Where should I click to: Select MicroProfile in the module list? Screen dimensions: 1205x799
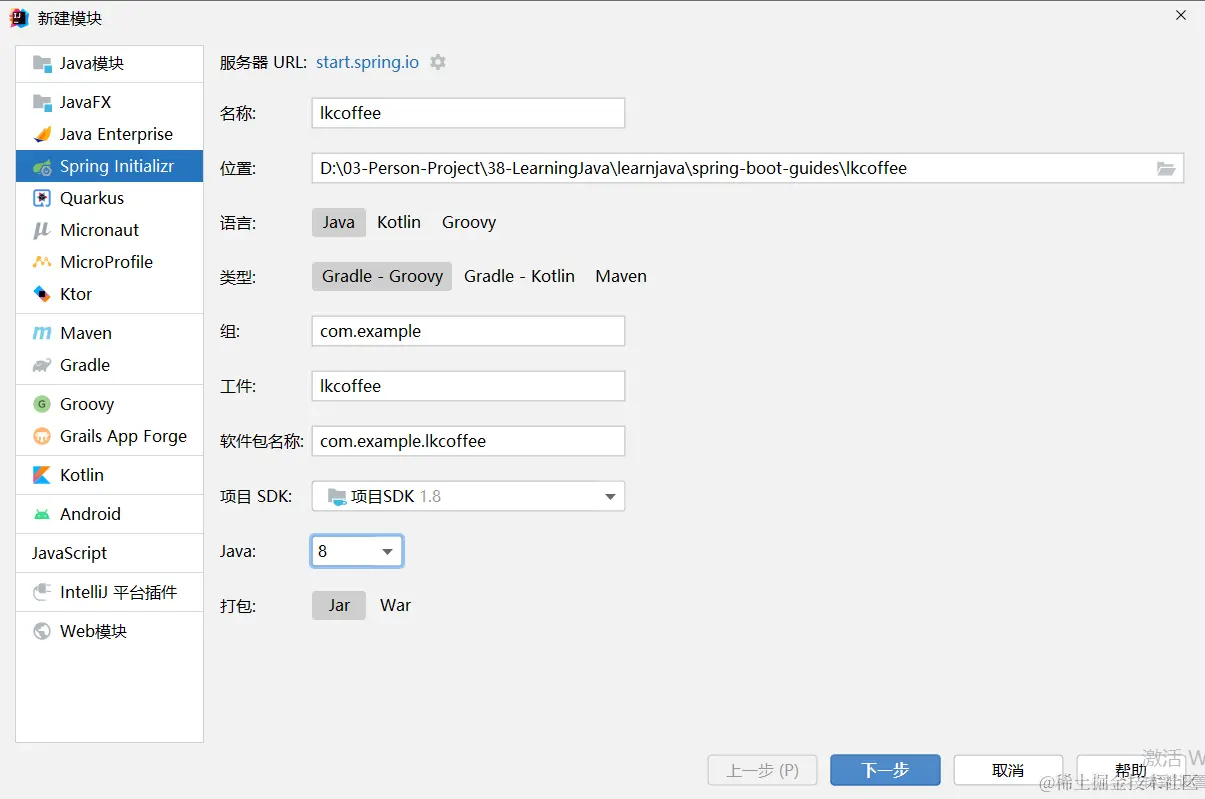pos(109,262)
